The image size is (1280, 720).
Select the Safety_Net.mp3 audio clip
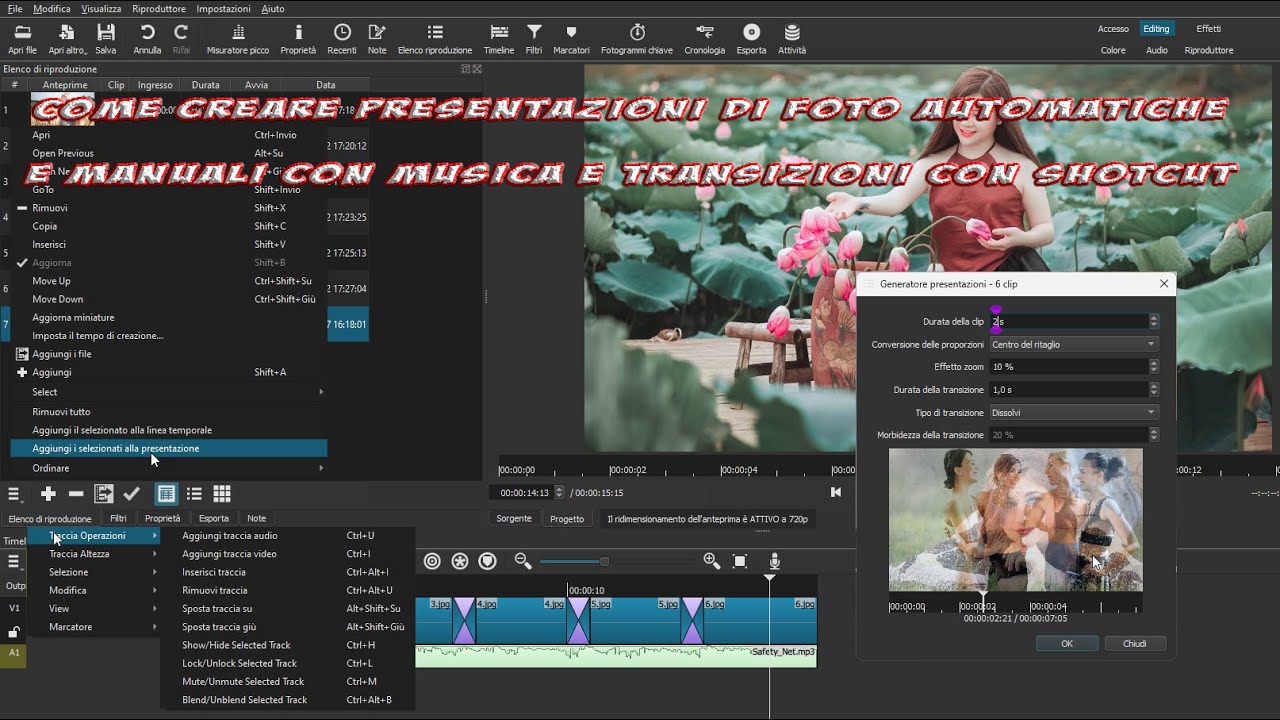point(616,657)
